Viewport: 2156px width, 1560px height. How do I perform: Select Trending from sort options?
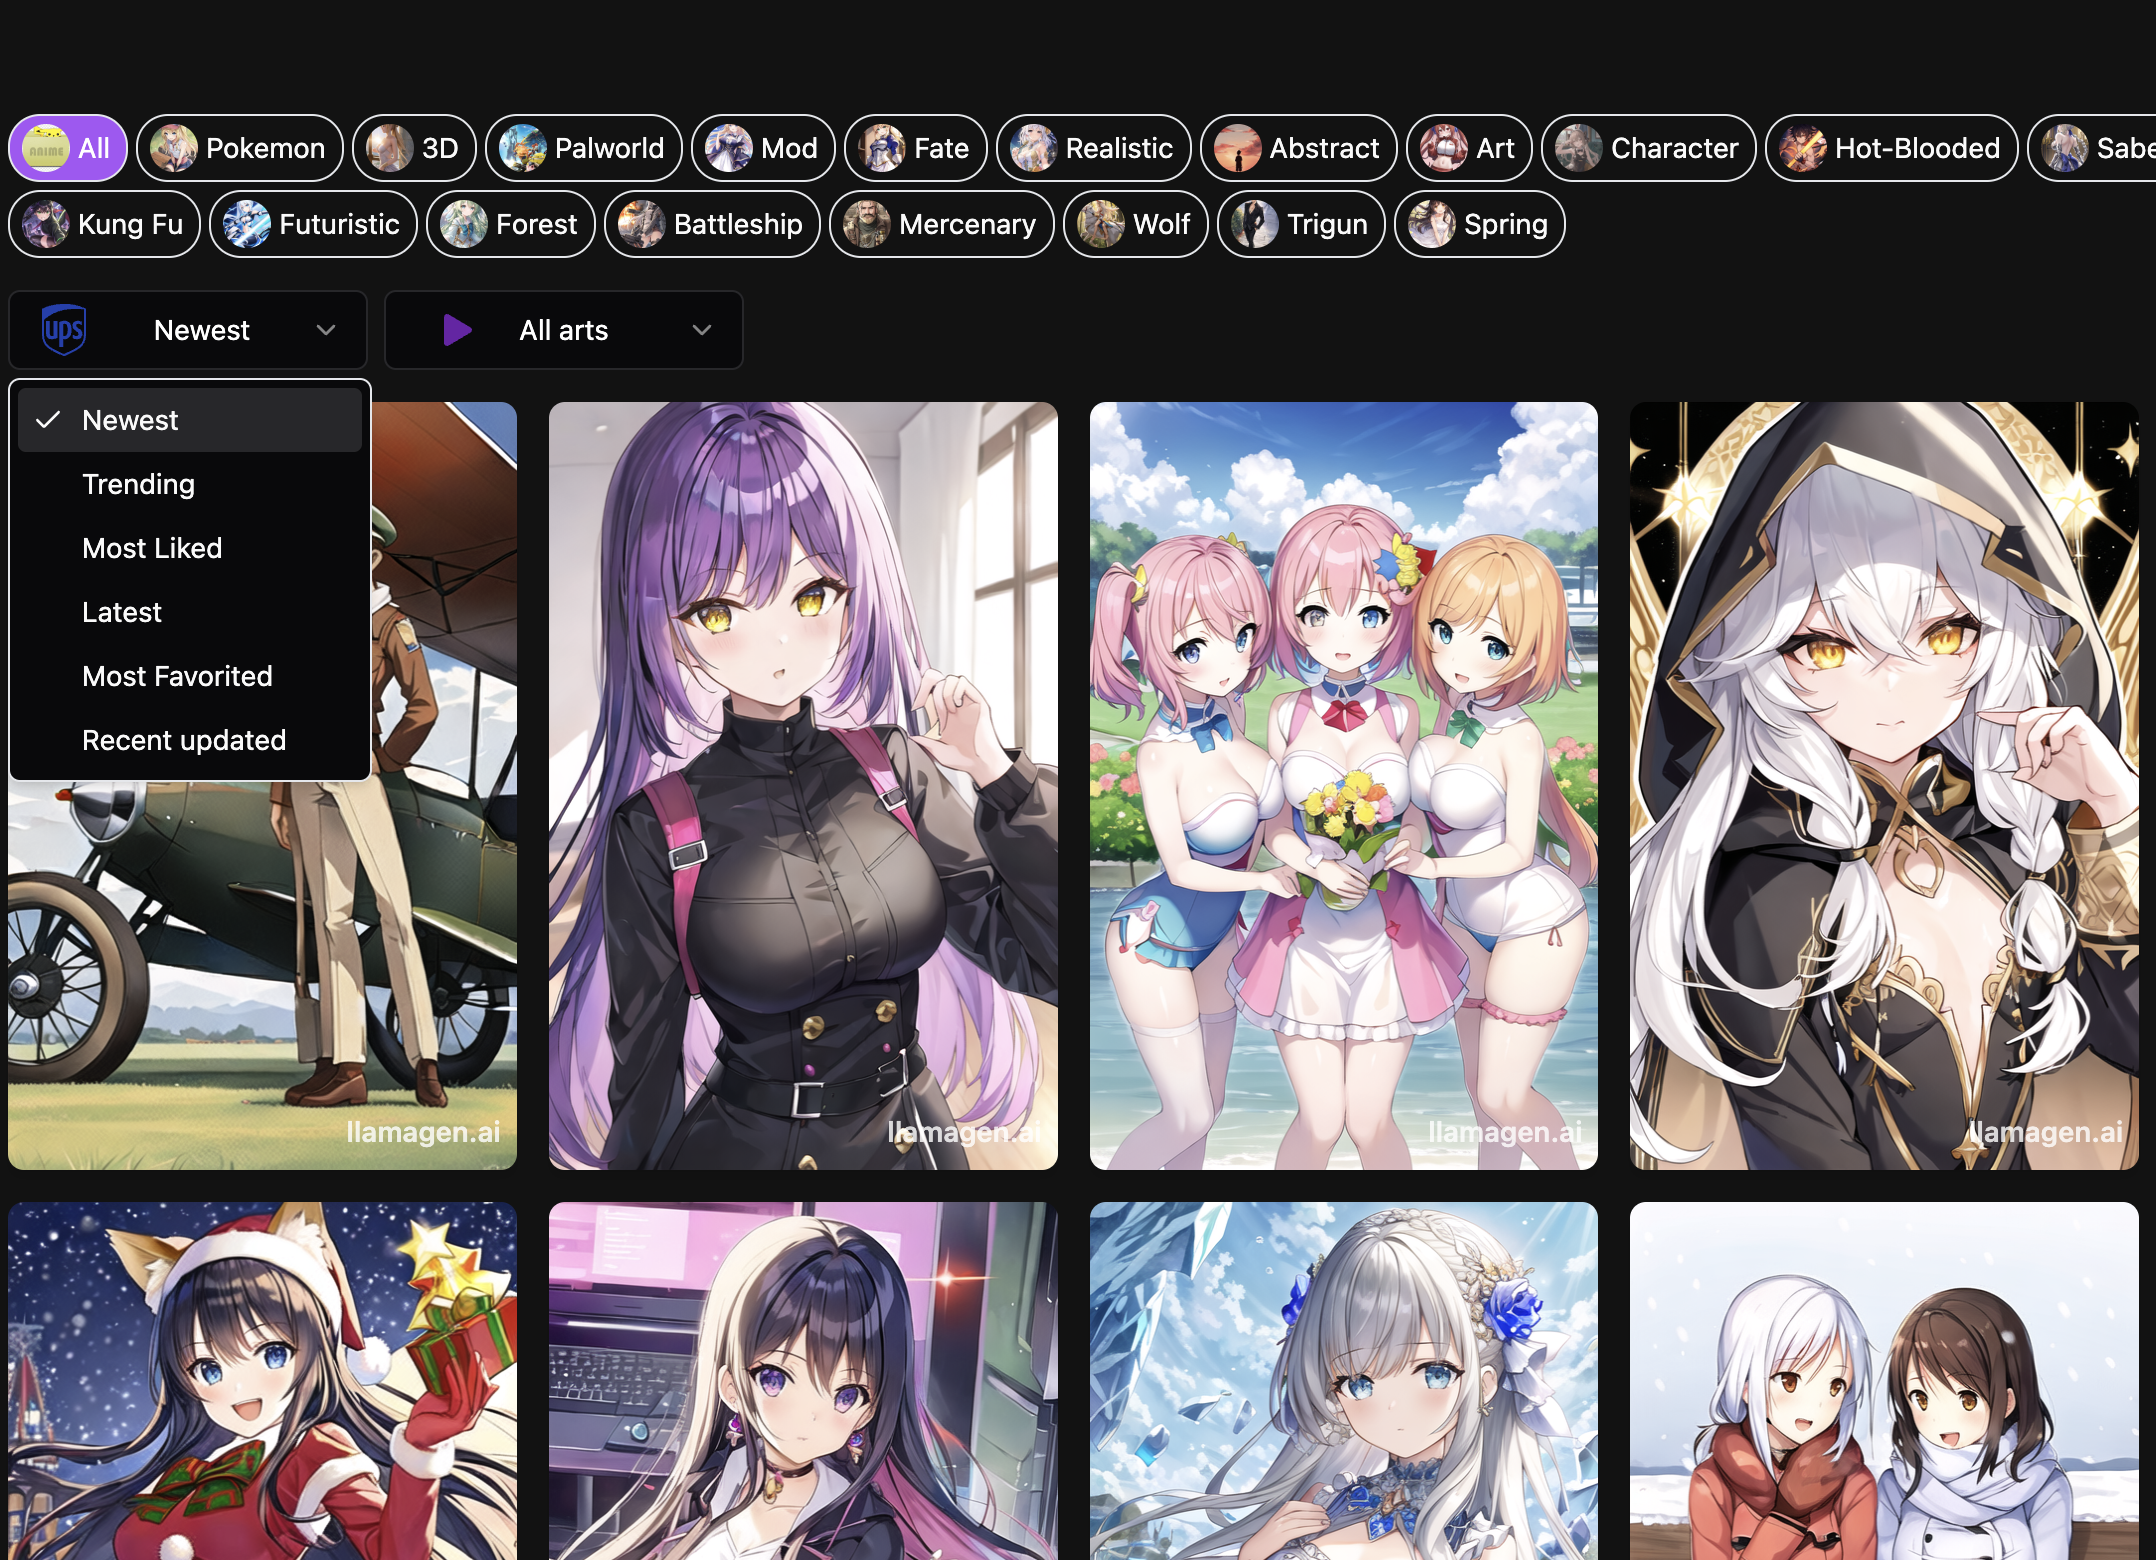click(x=137, y=484)
